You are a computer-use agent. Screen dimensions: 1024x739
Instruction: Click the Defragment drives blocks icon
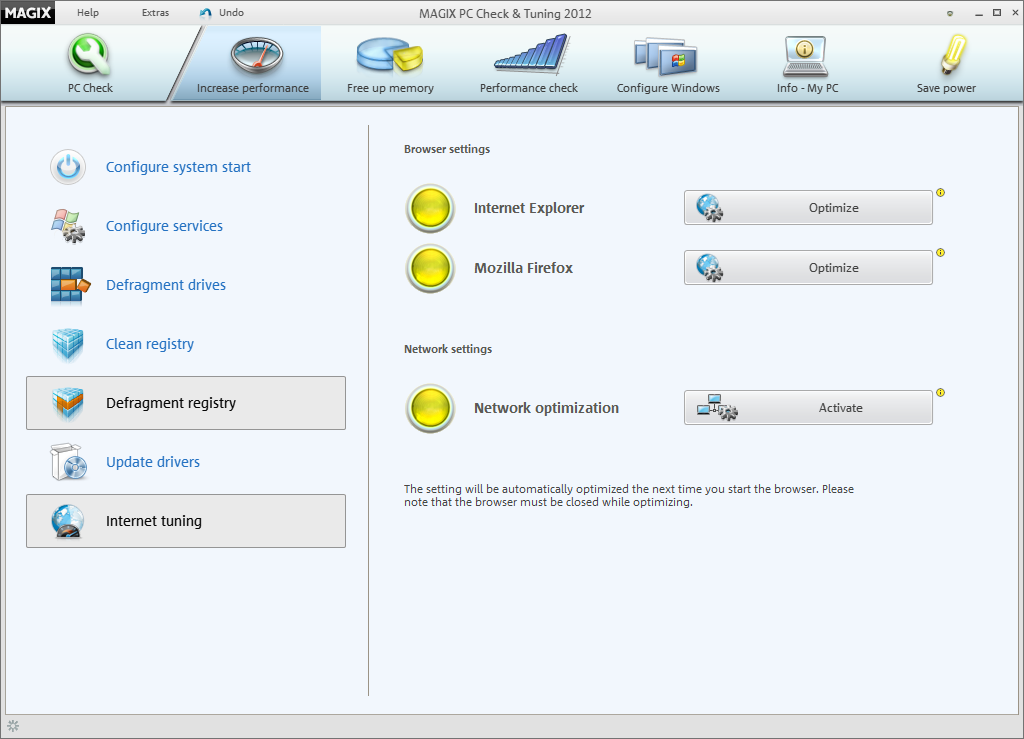point(69,285)
